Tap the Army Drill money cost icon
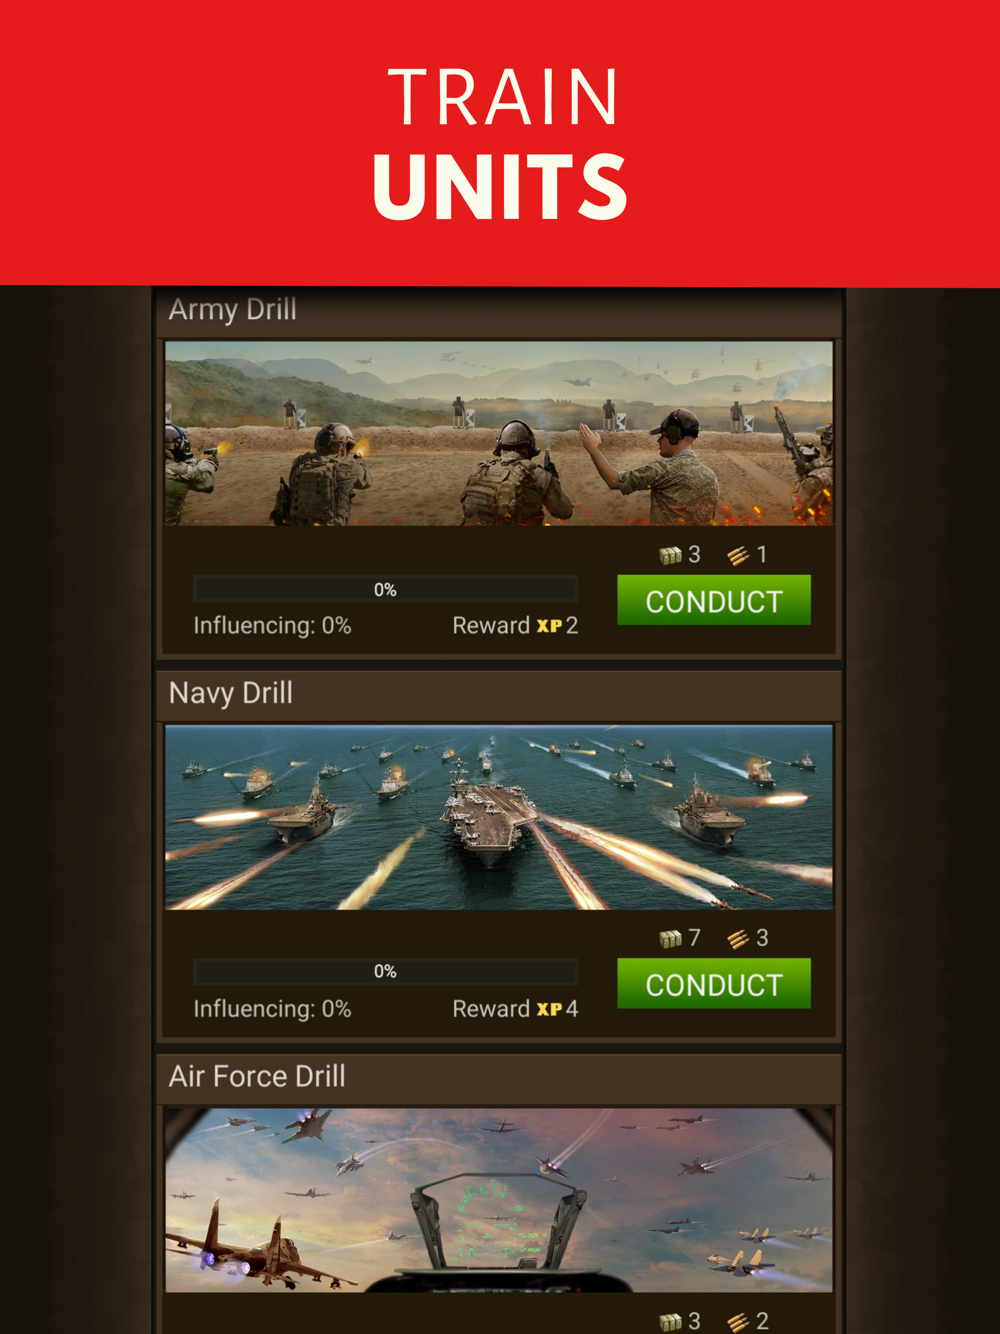1000x1334 pixels. click(x=670, y=555)
